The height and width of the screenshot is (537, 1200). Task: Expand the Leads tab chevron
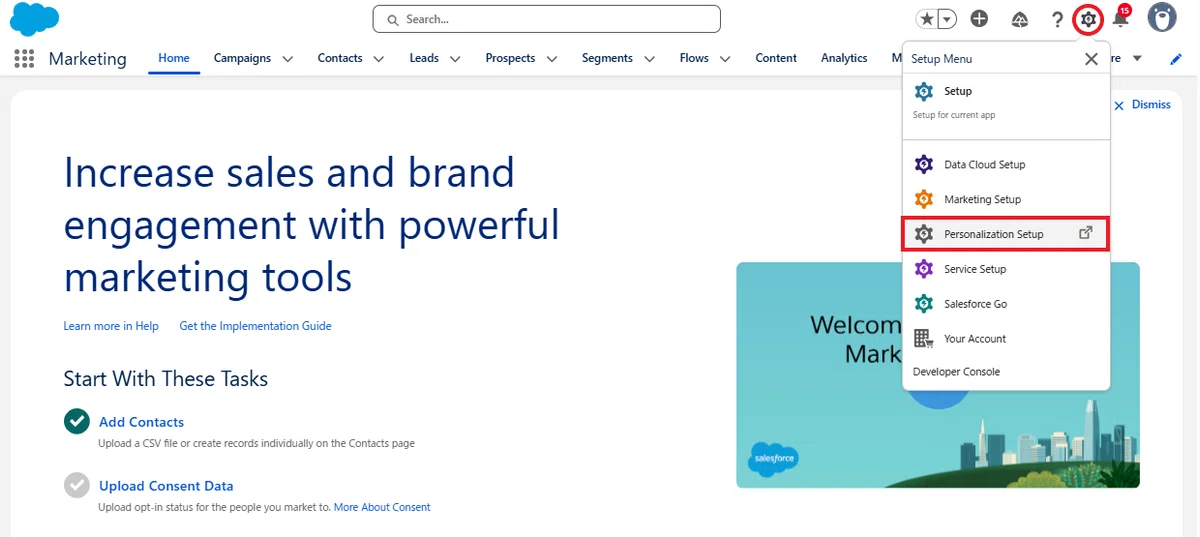coord(455,59)
